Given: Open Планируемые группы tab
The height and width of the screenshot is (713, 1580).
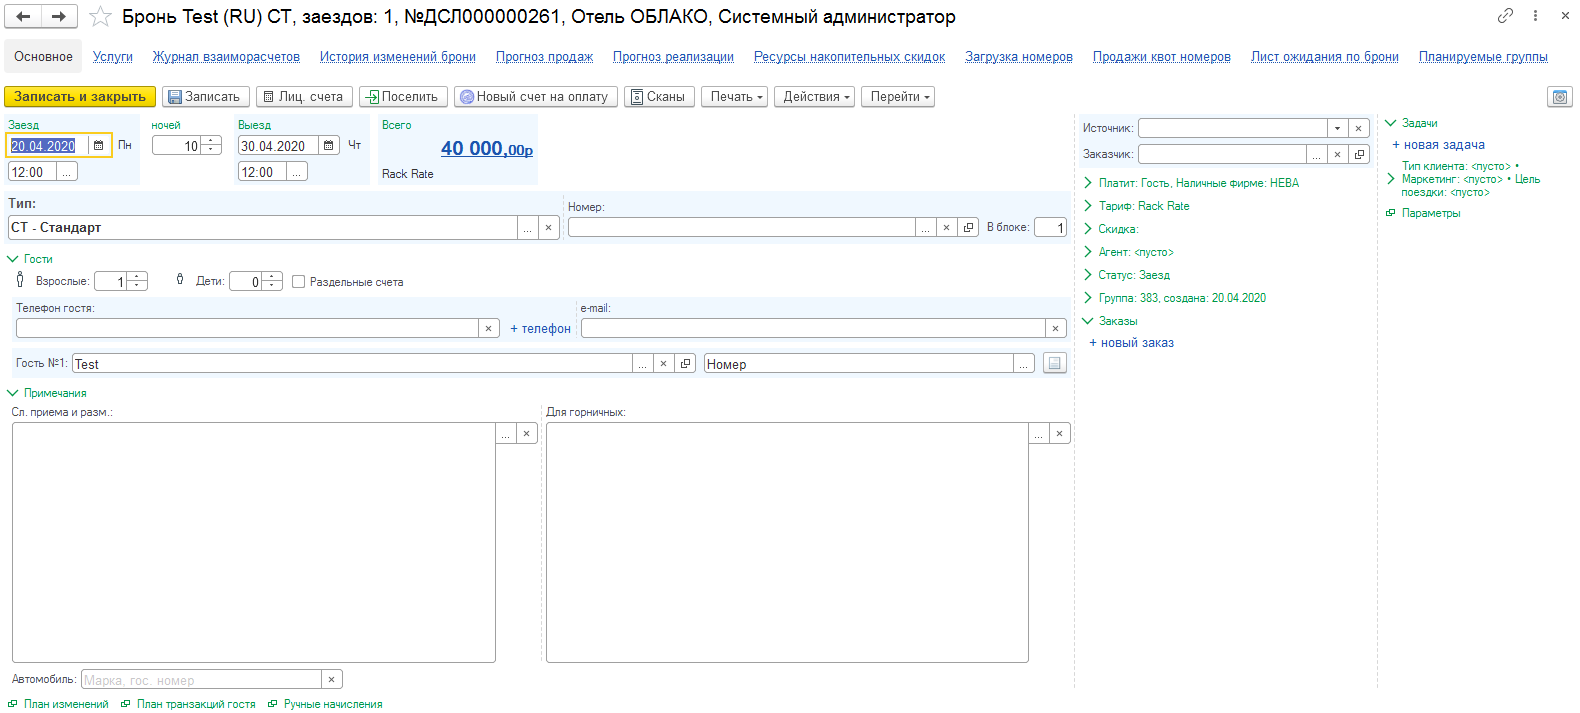Looking at the screenshot, I should coord(1483,57).
